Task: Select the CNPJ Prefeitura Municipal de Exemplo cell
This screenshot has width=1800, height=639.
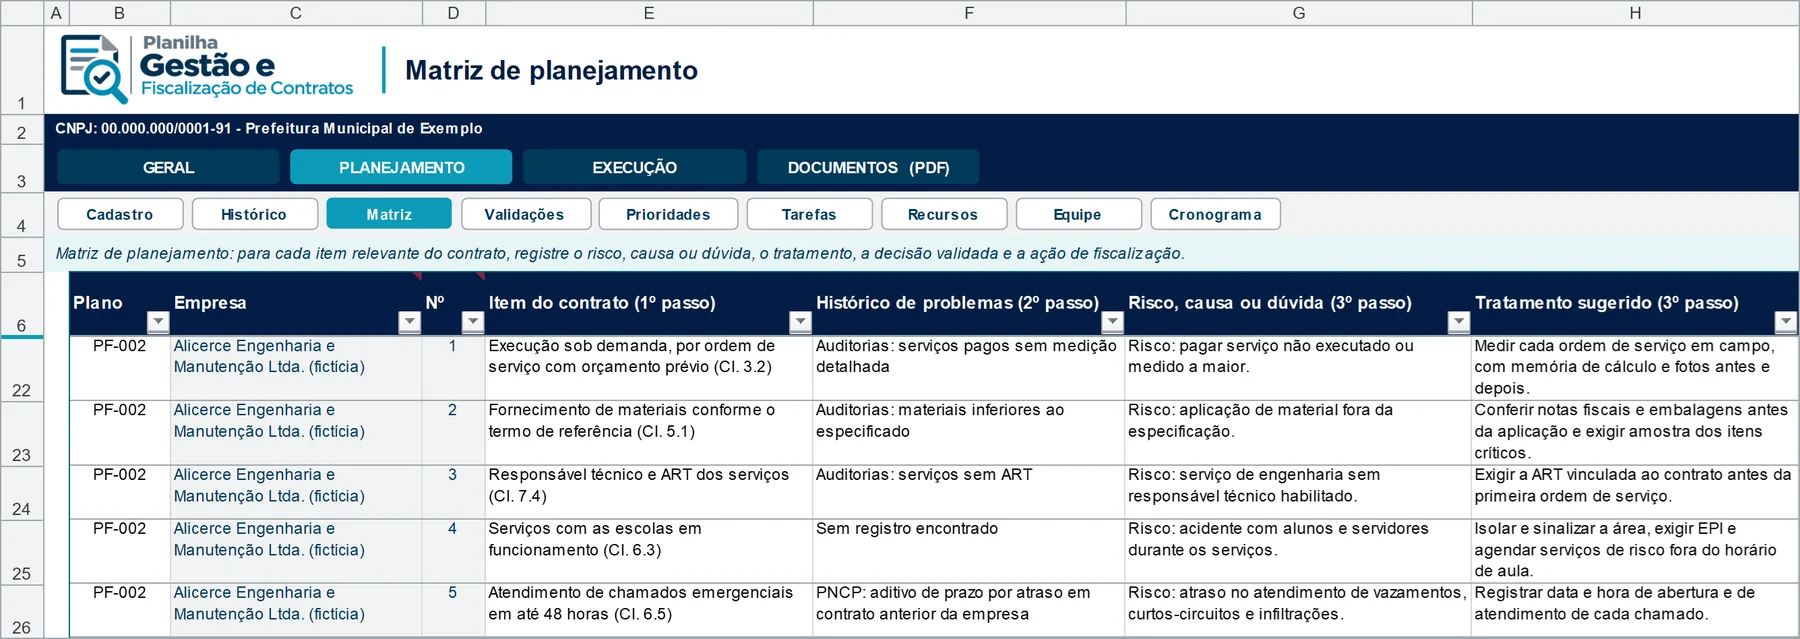Action: (269, 129)
